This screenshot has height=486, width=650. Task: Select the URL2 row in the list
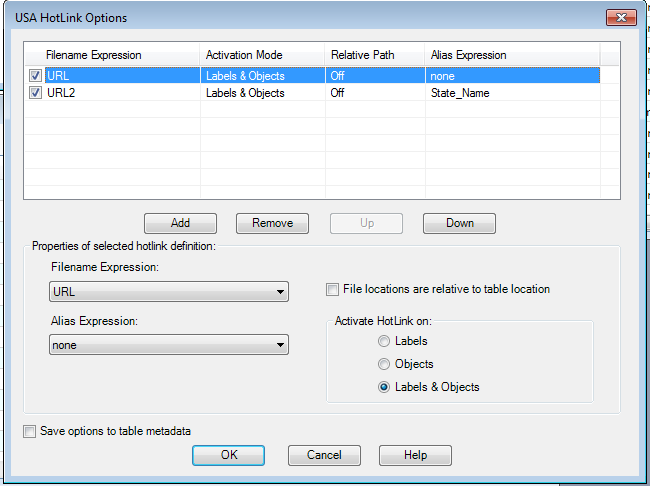pyautogui.click(x=313, y=92)
